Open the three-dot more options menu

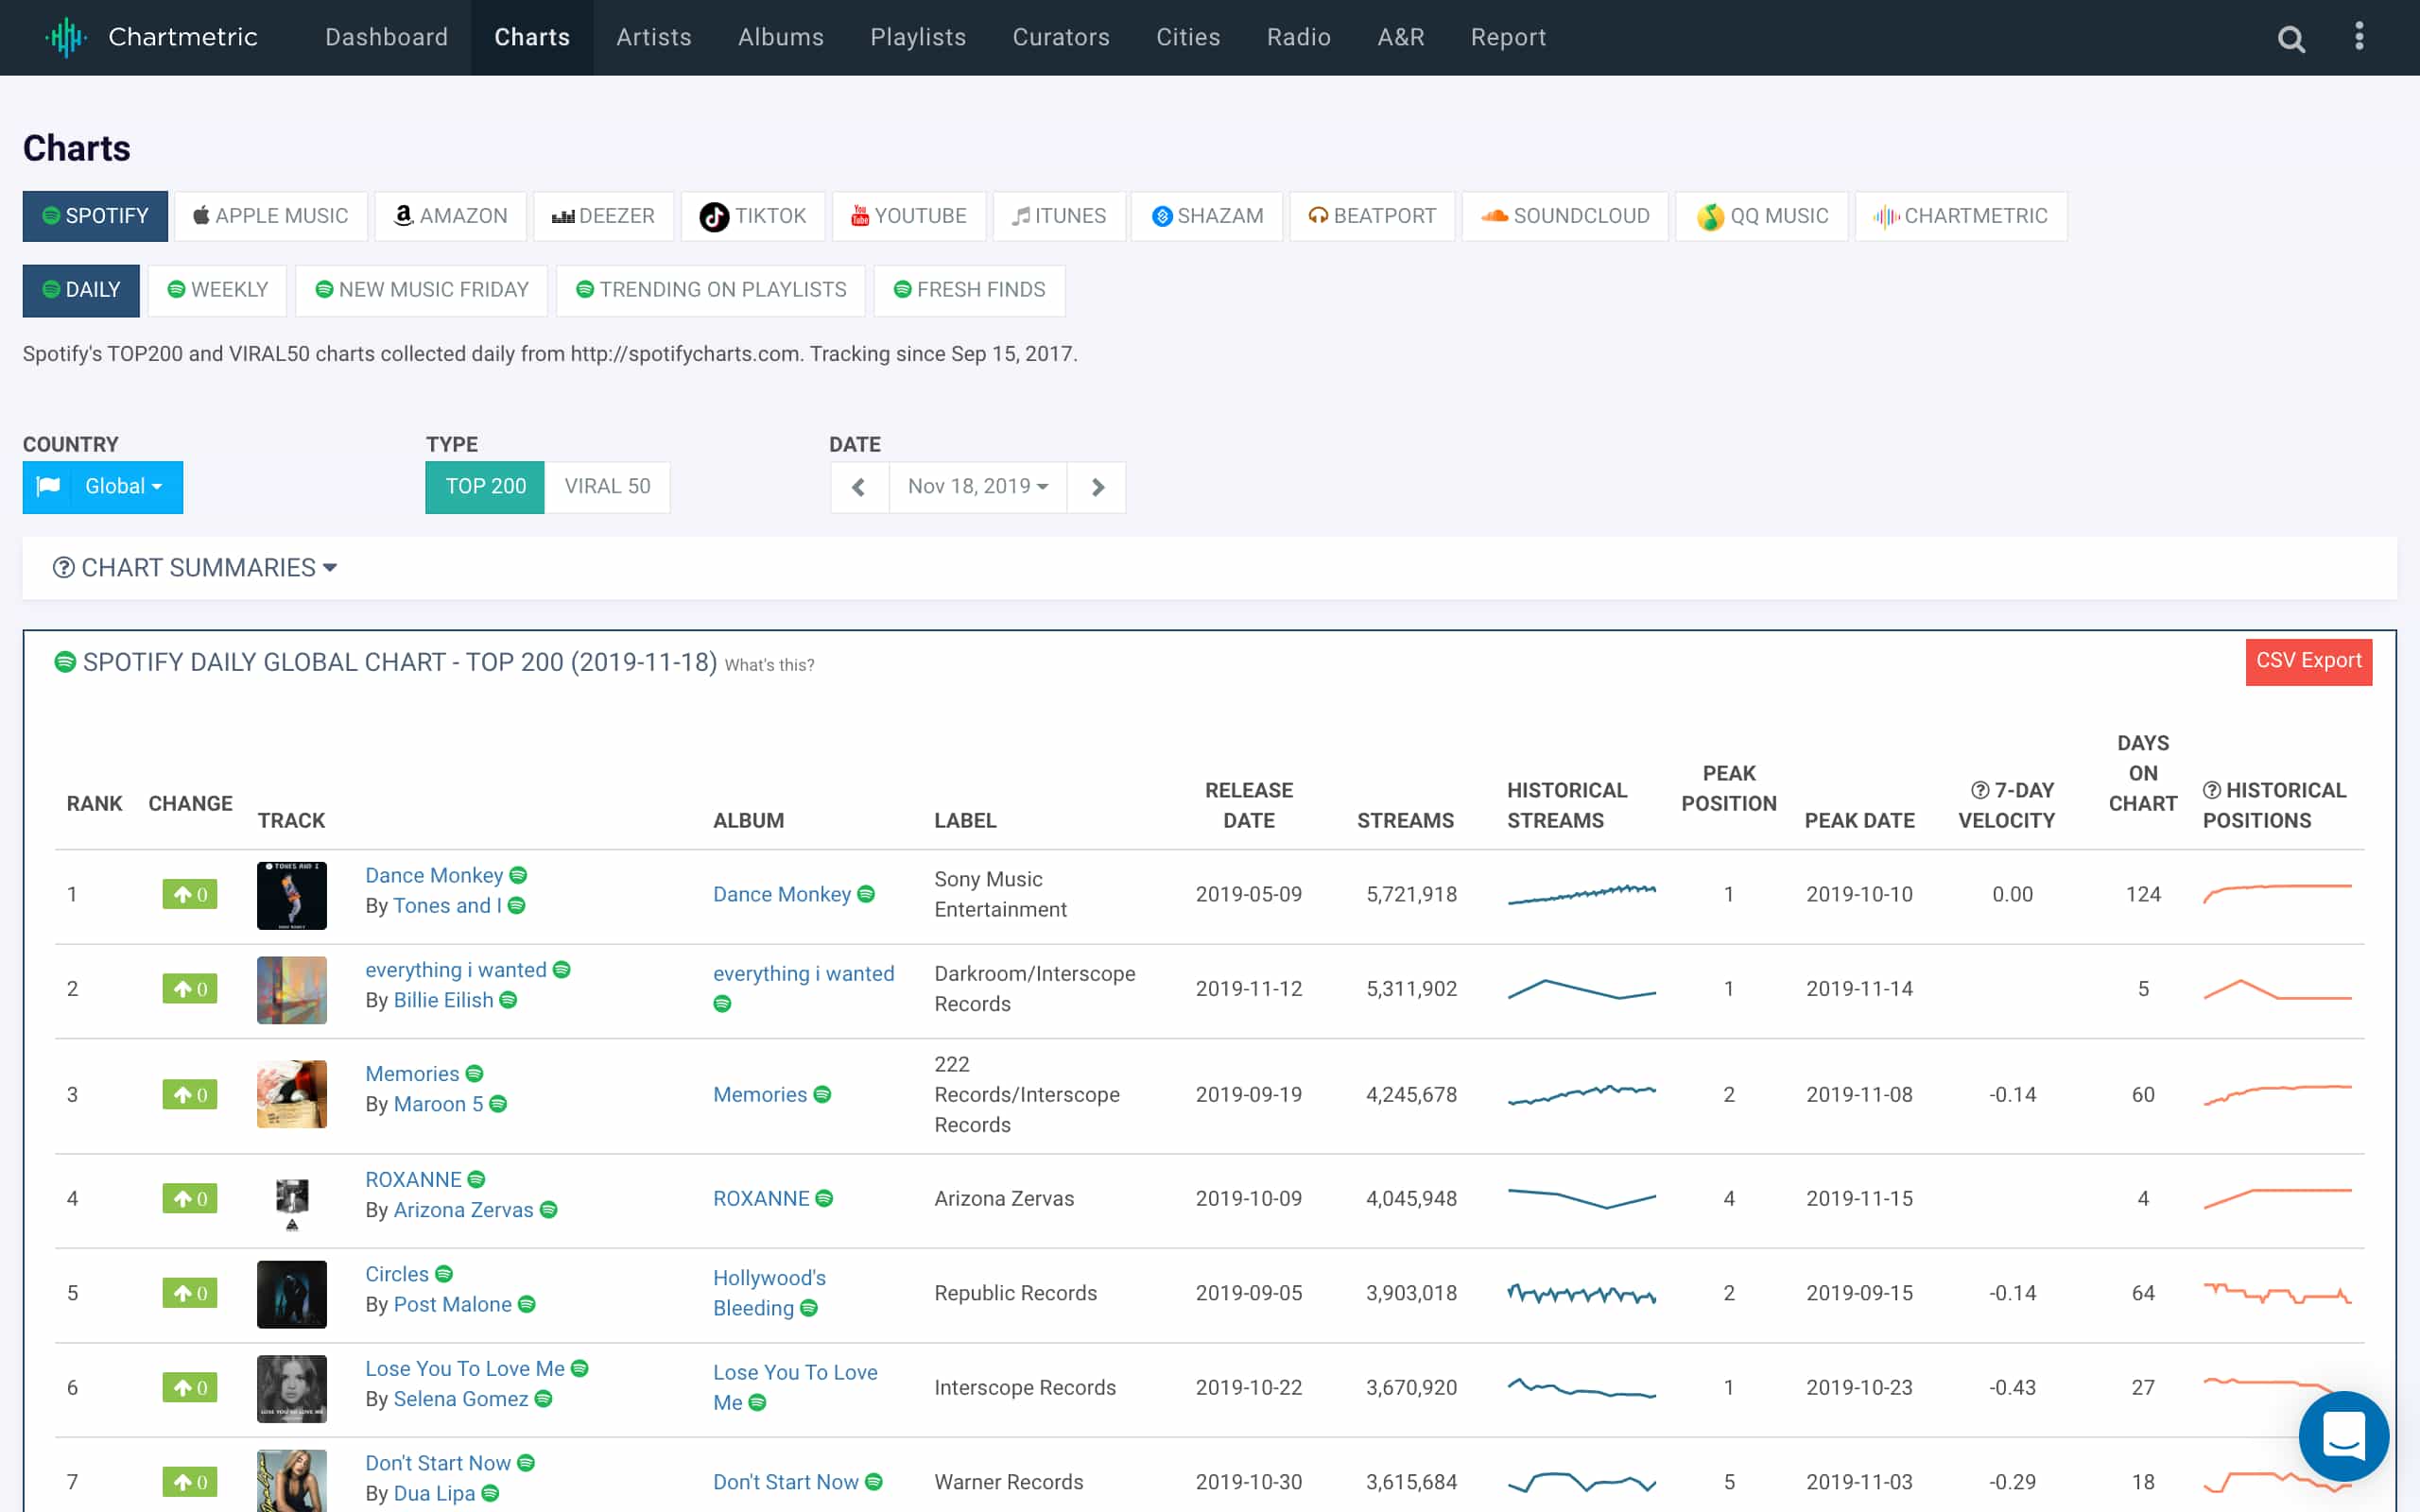tap(2359, 37)
